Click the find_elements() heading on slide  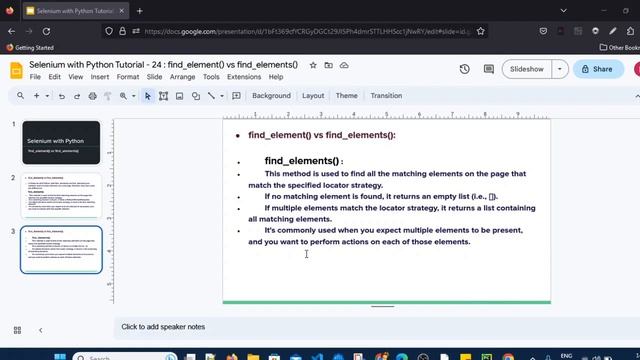tap(304, 161)
